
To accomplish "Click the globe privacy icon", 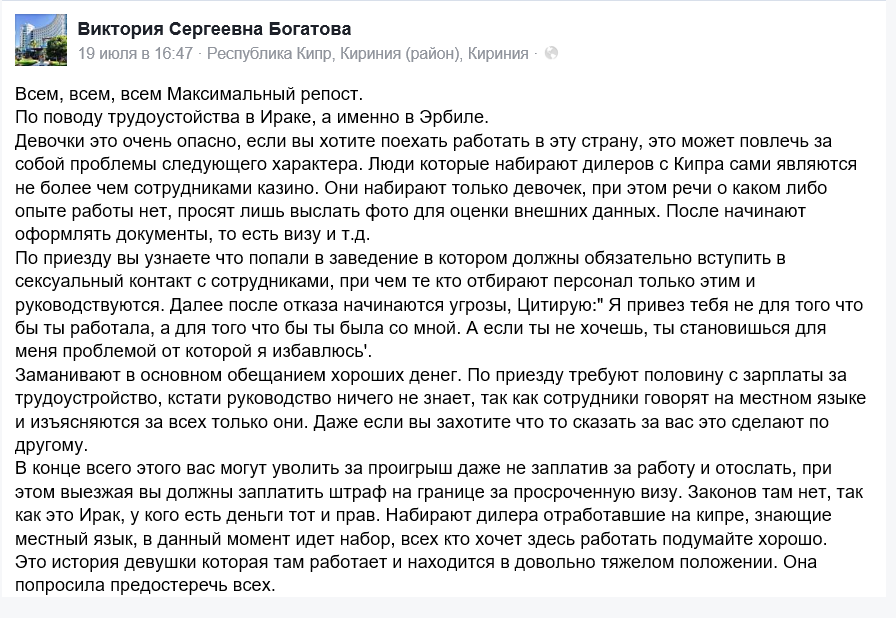I will click(551, 53).
